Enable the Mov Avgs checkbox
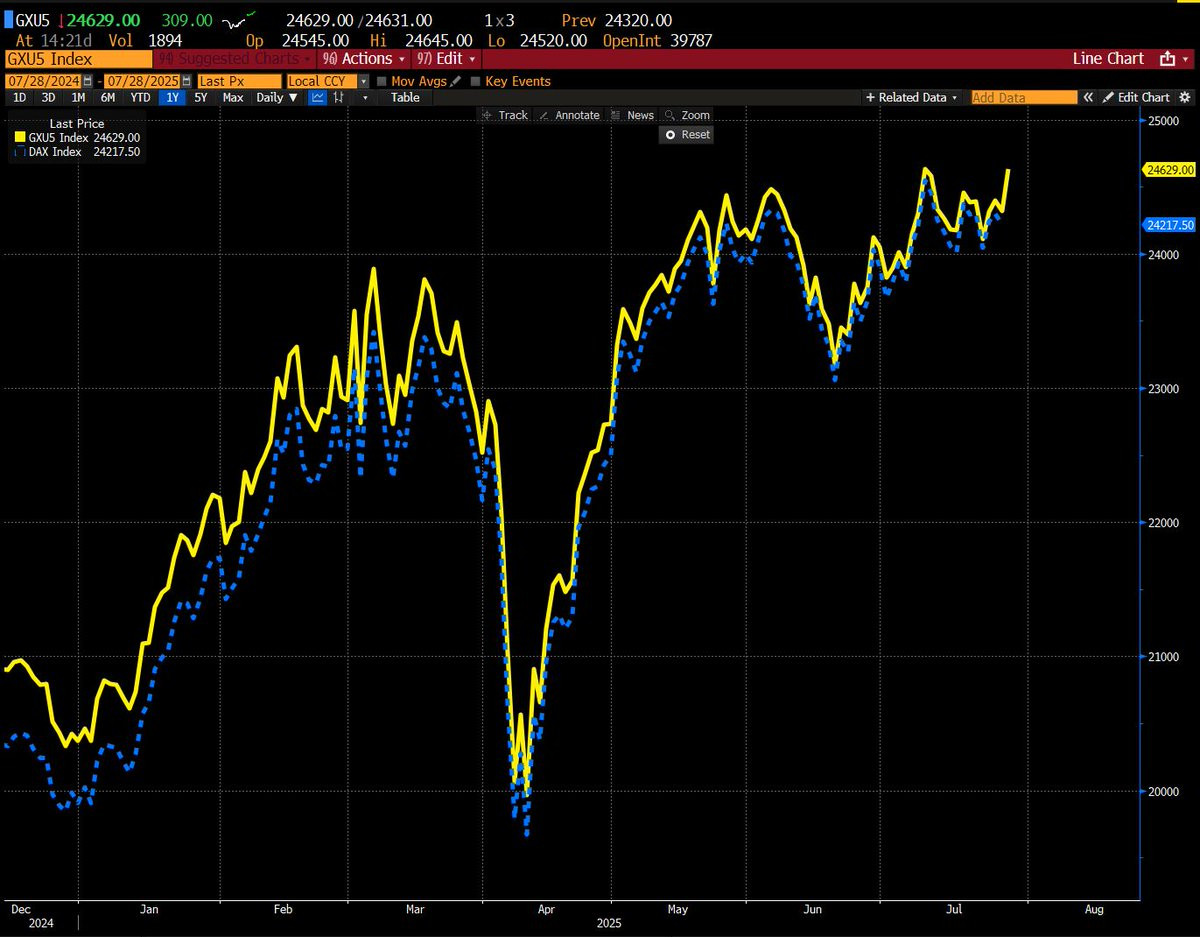Viewport: 1200px width, 937px height. pyautogui.click(x=382, y=81)
